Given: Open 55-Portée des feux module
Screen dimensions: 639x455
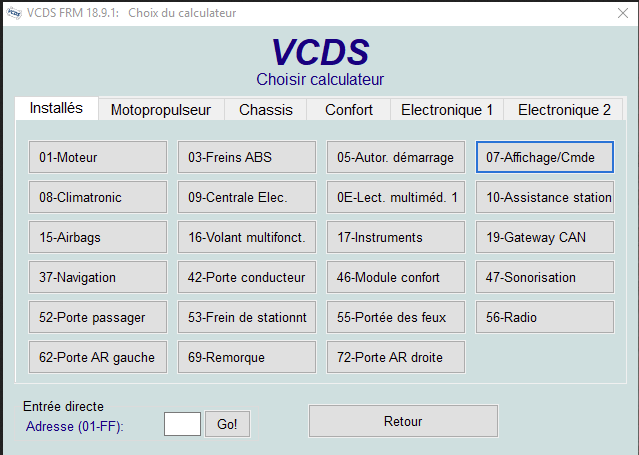Looking at the screenshot, I should pyautogui.click(x=396, y=317).
